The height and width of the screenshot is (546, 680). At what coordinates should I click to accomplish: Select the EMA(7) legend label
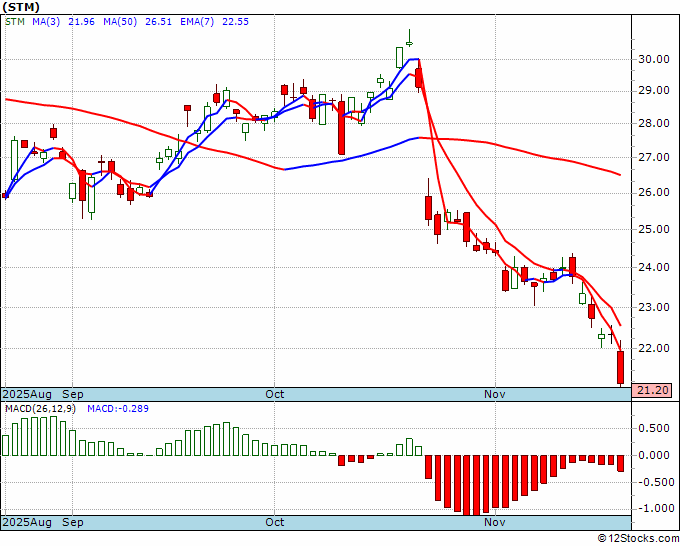pos(197,22)
